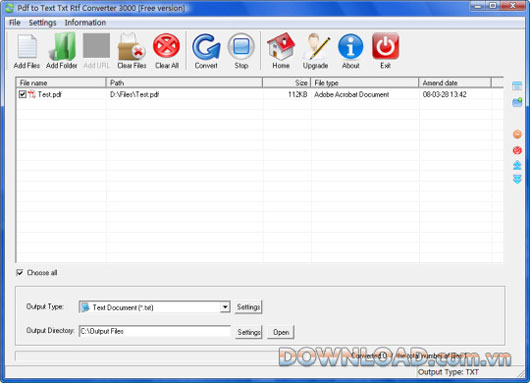This screenshot has height=383, width=530.
Task: Close the converter window
Action: pos(513,5)
